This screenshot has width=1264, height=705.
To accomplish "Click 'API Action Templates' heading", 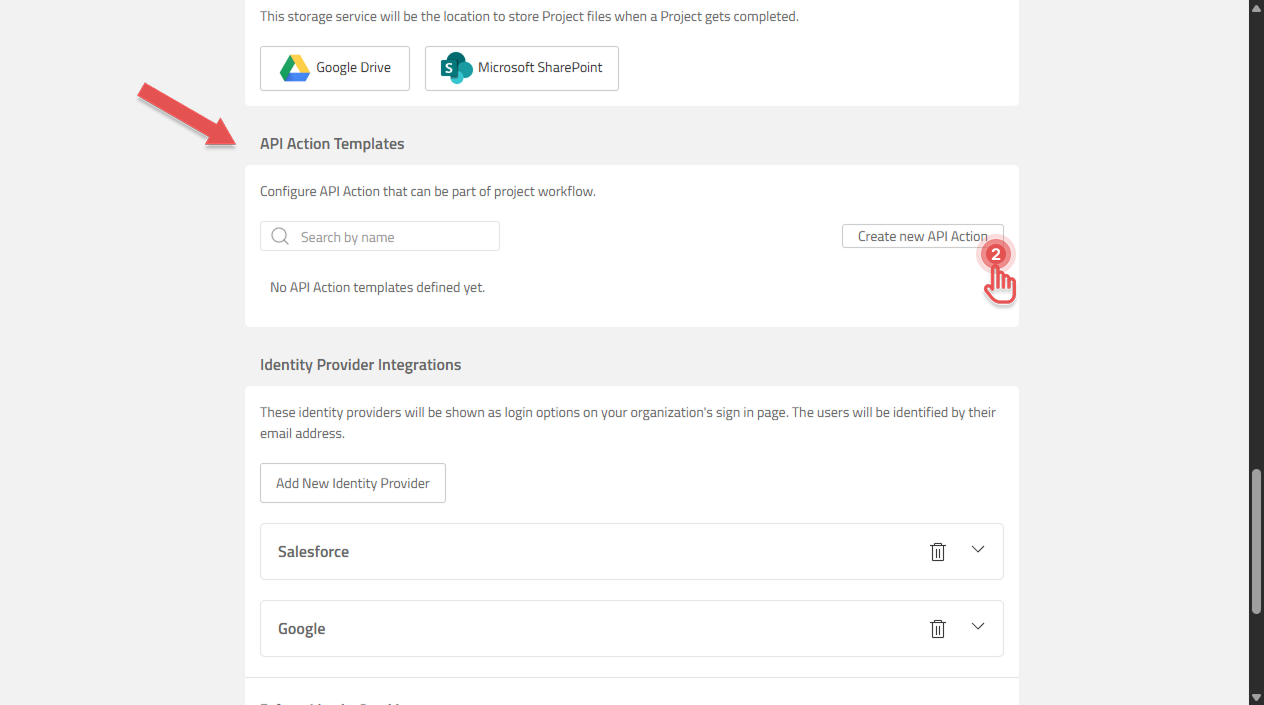I will point(332,144).
